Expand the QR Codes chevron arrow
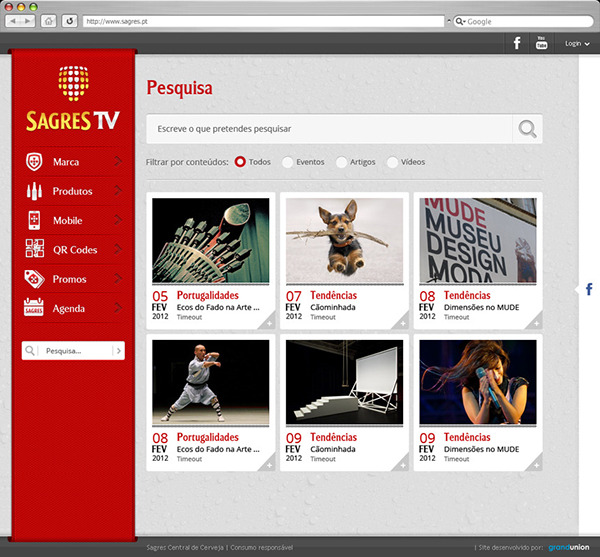The width and height of the screenshot is (600, 557). click(118, 249)
